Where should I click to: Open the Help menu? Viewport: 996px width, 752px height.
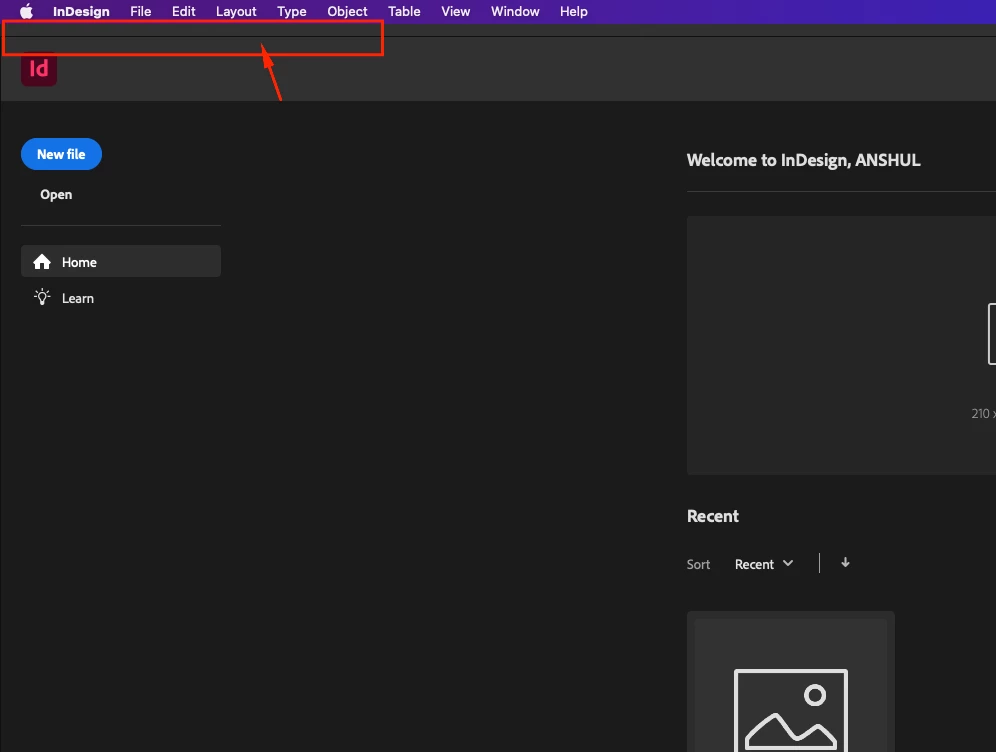point(574,11)
